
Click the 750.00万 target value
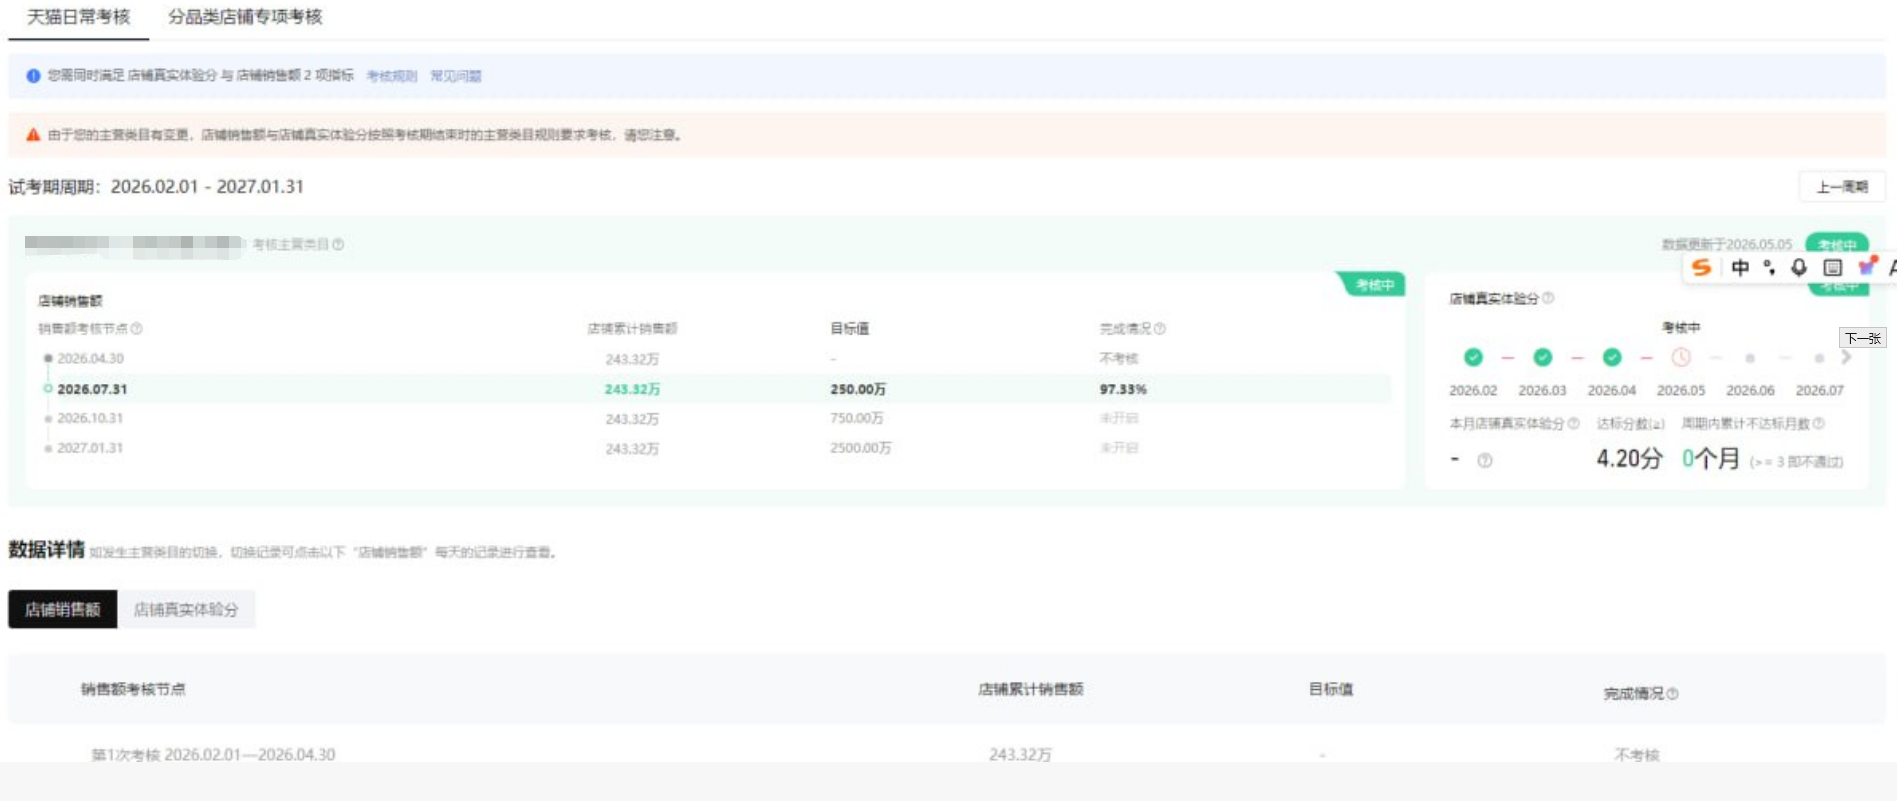click(857, 418)
